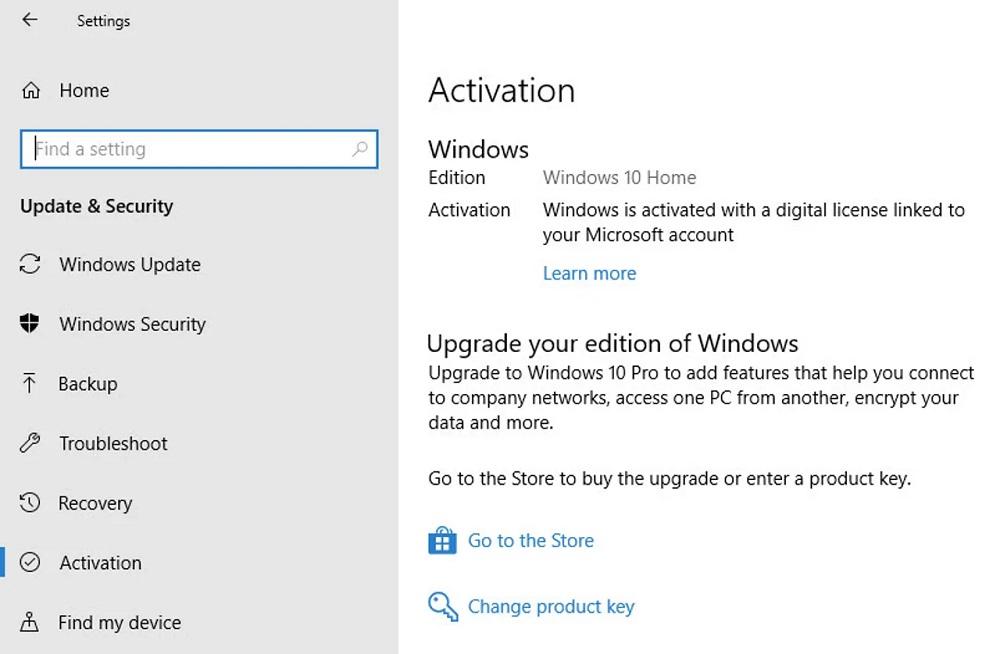Click the Home house icon

click(x=31, y=91)
